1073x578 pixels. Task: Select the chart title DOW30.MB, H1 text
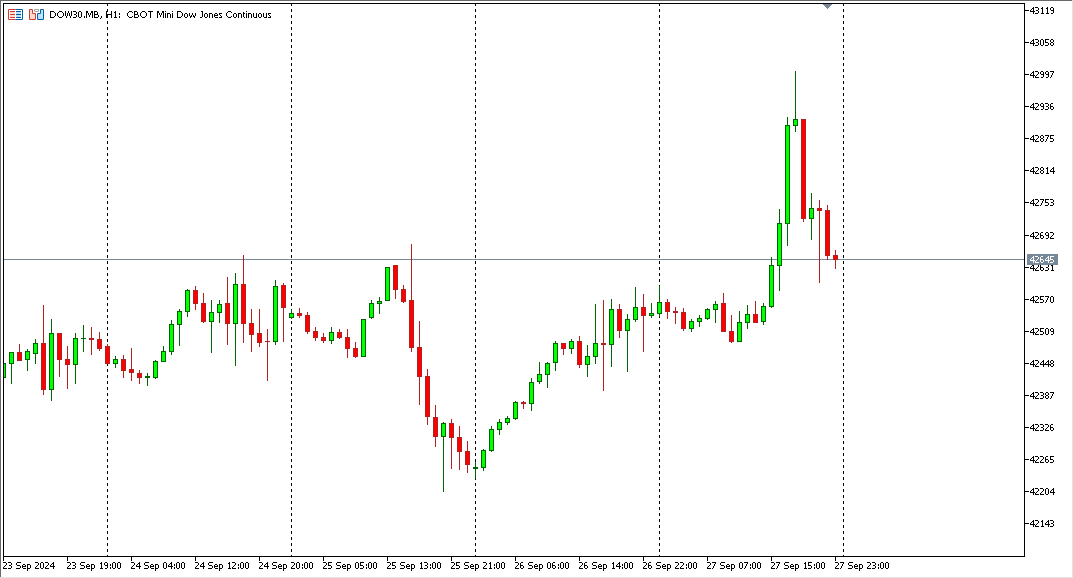pyautogui.click(x=85, y=14)
